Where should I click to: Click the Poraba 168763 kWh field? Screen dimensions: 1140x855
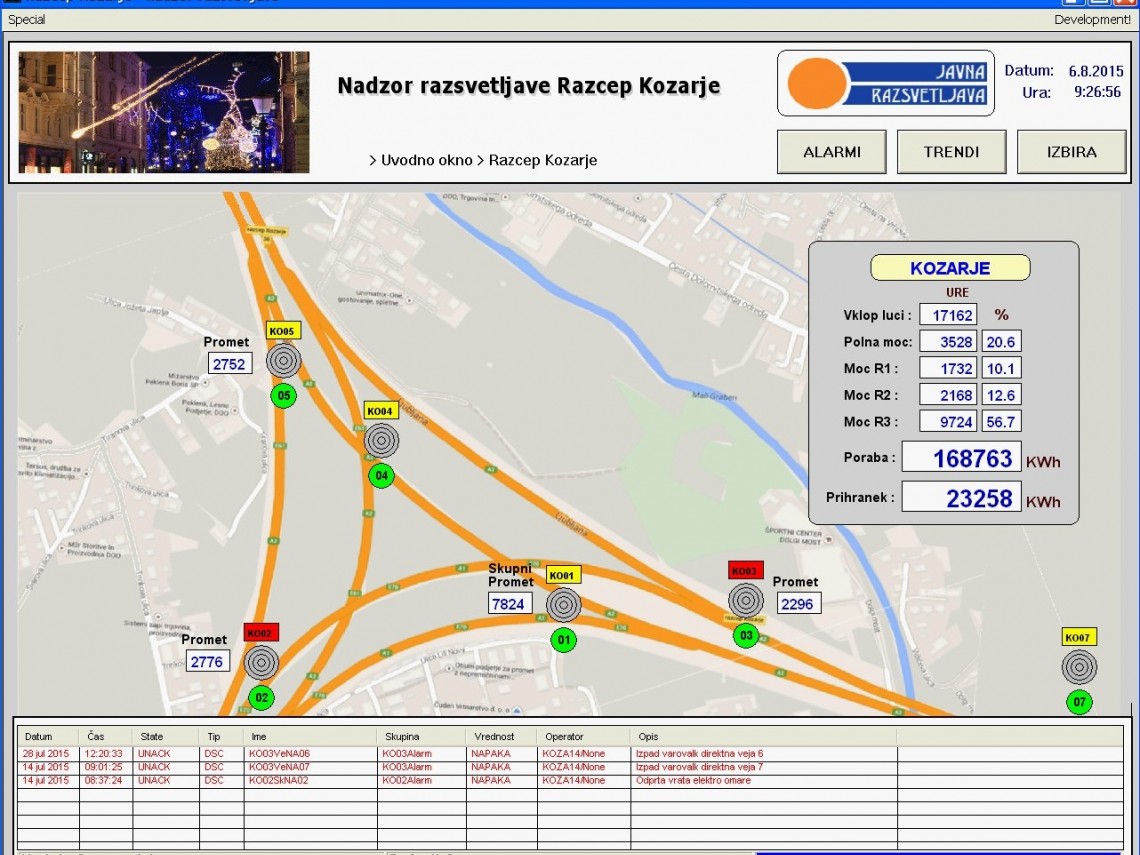tap(961, 458)
